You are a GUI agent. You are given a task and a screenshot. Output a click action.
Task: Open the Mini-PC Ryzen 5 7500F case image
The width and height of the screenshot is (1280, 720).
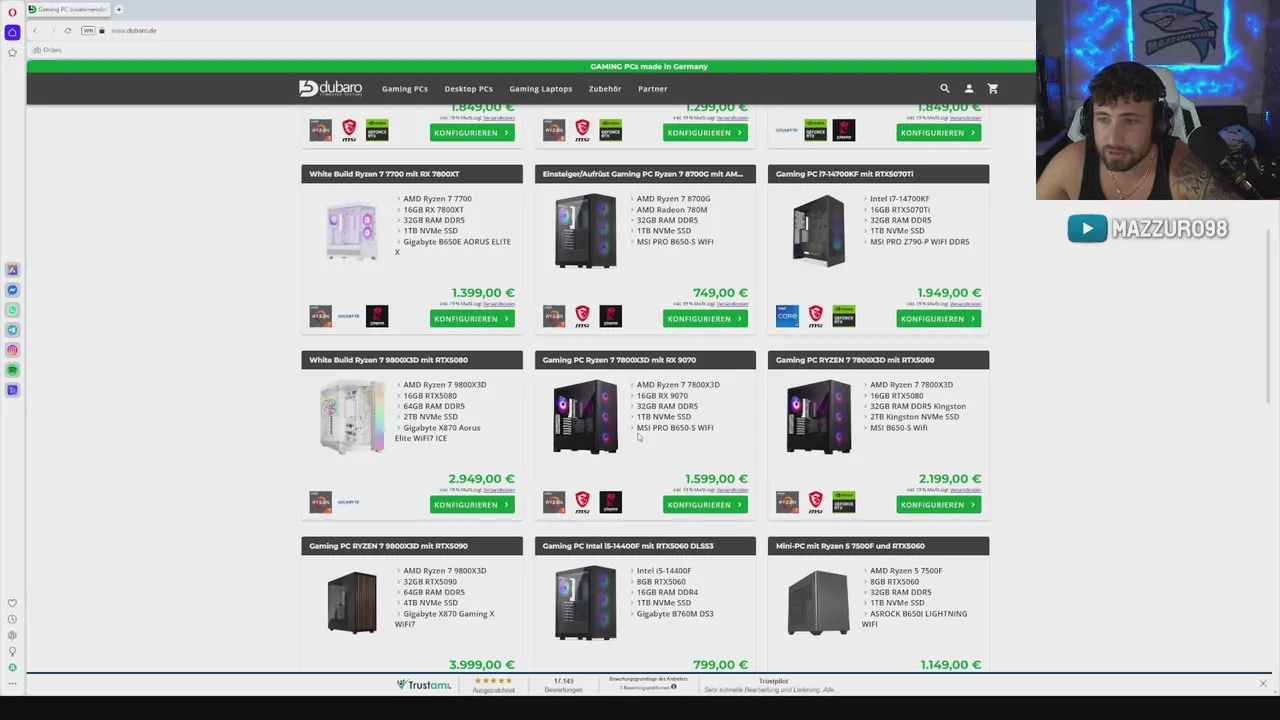pos(818,602)
